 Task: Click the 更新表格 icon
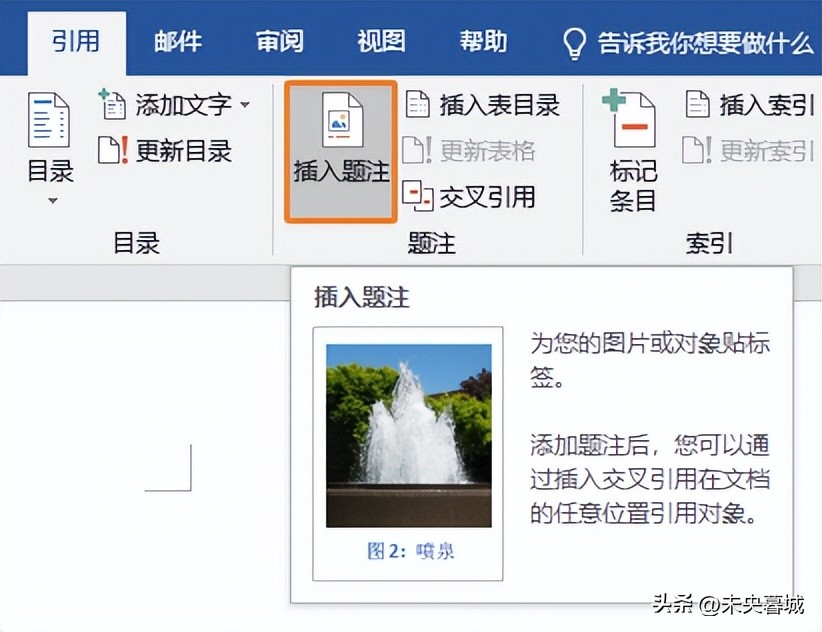(x=417, y=150)
